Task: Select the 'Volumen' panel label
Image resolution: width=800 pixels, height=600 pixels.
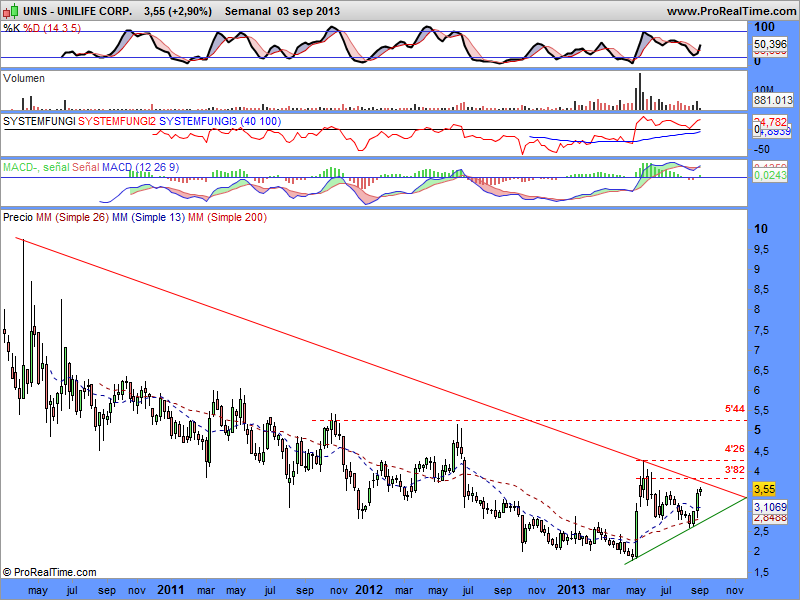Action: (23, 78)
